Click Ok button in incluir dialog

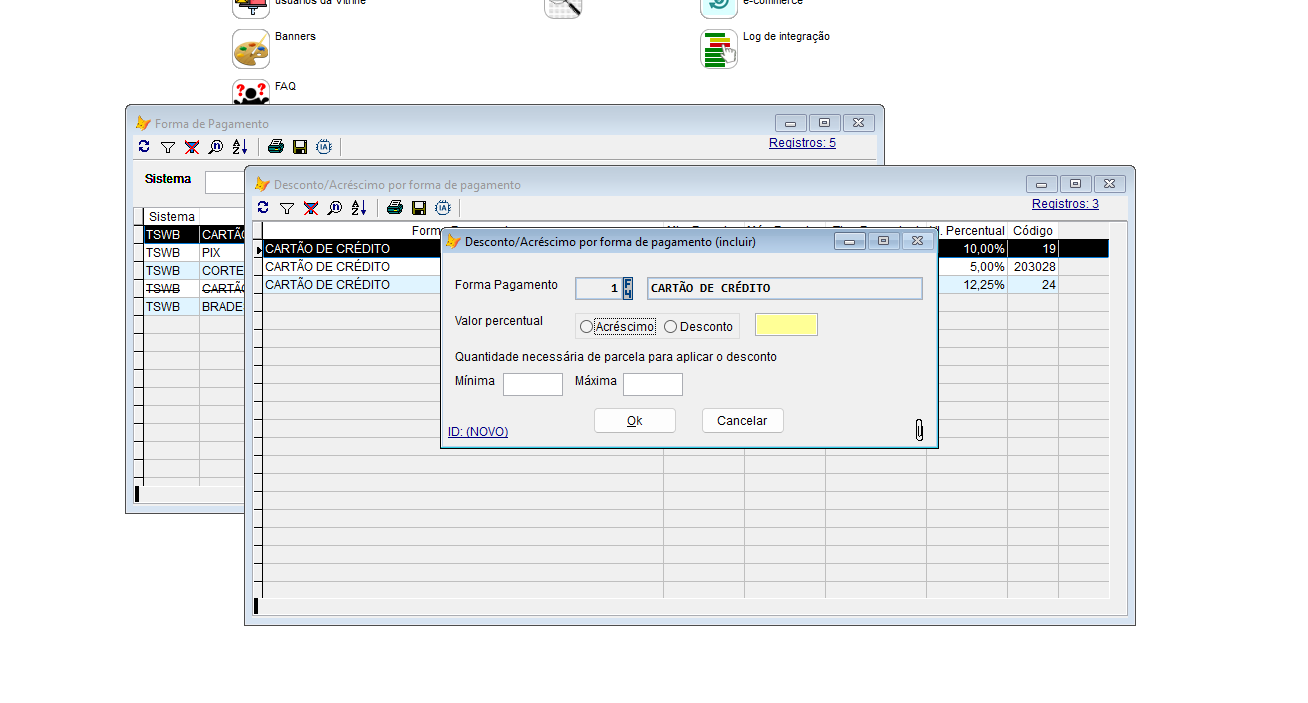[635, 421]
